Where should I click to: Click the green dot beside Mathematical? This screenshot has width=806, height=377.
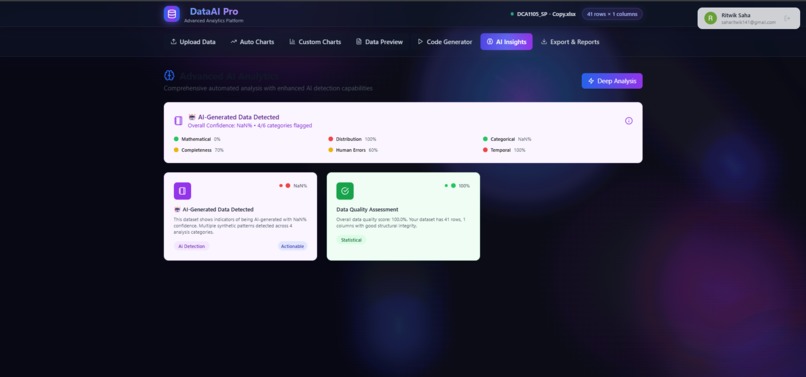176,139
